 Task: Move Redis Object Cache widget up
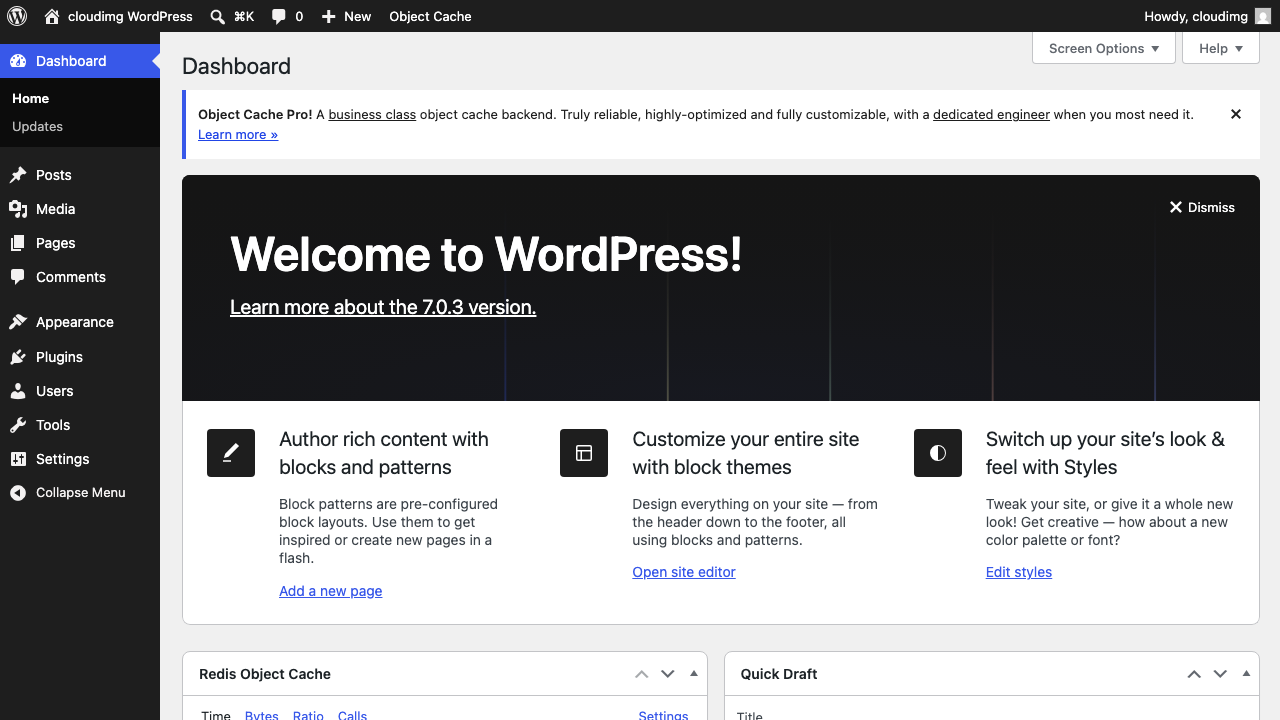pos(642,674)
